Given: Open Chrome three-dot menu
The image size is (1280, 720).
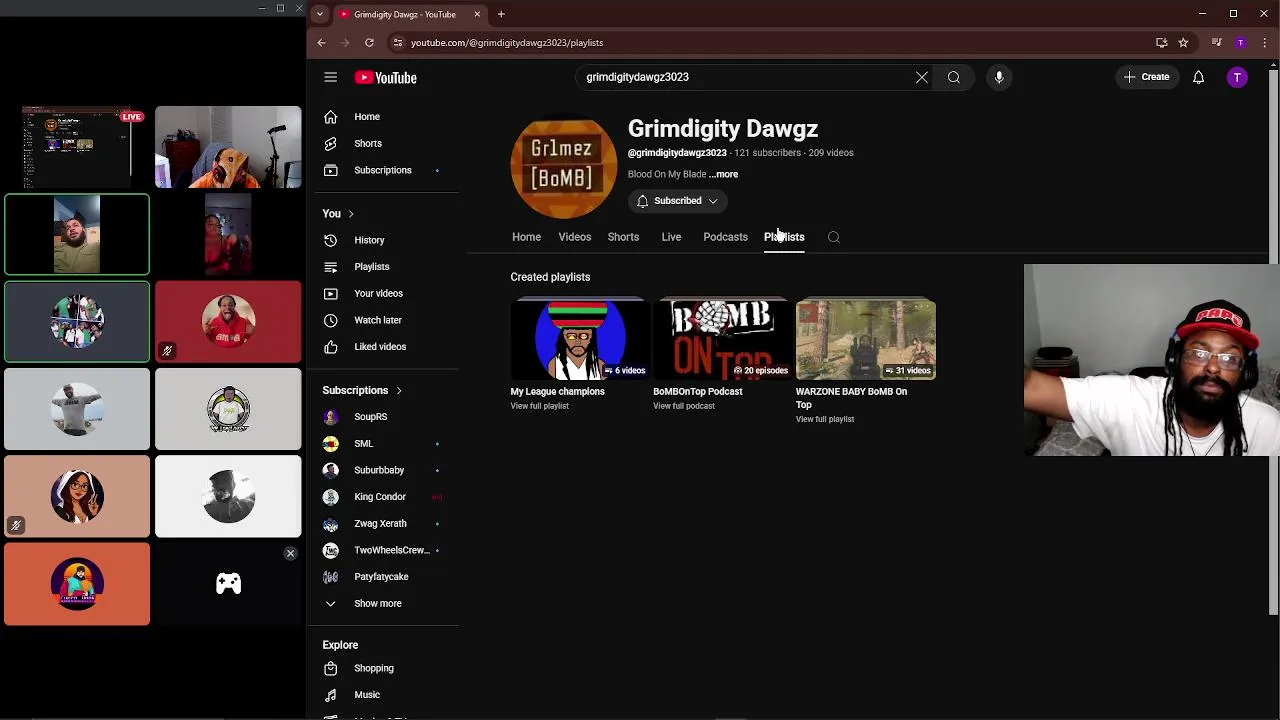Looking at the screenshot, I should 1265,43.
